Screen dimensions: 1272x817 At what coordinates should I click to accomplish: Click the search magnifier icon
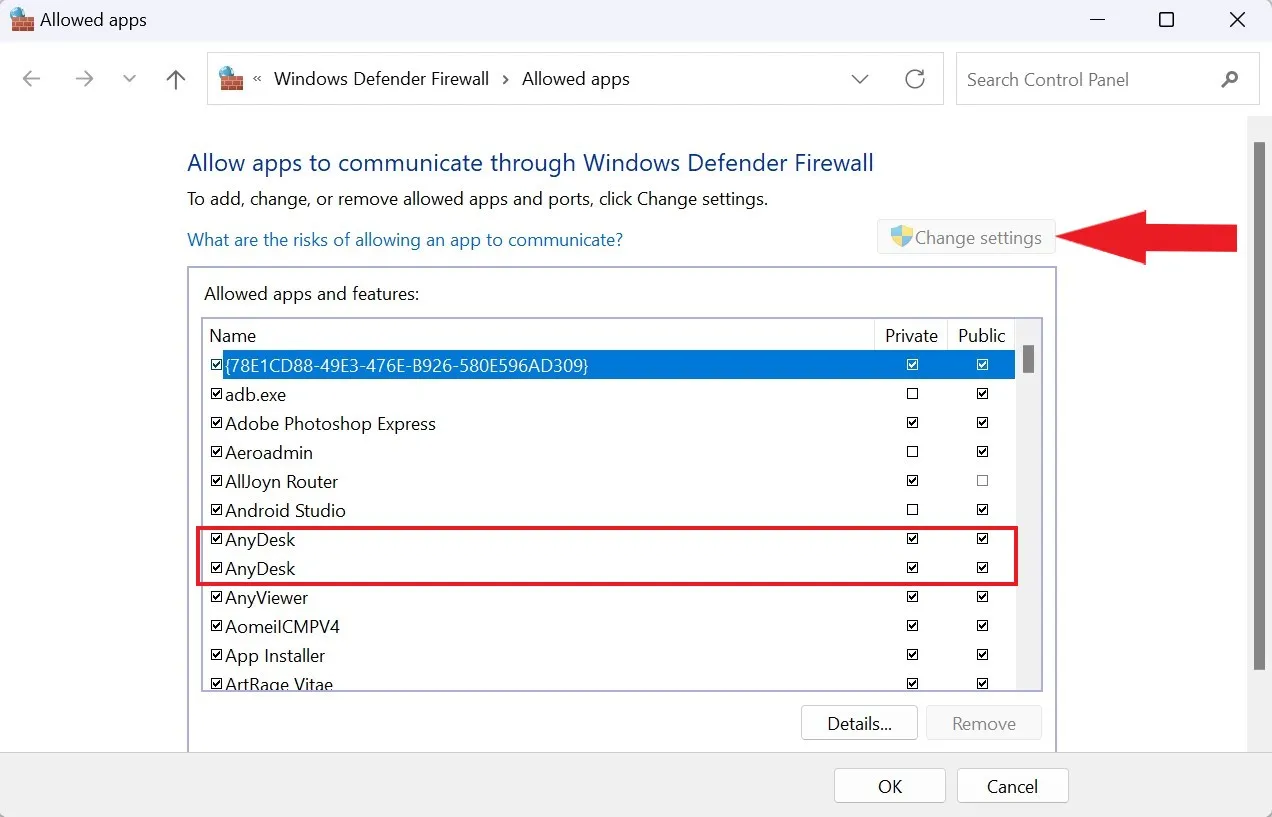coord(1230,79)
